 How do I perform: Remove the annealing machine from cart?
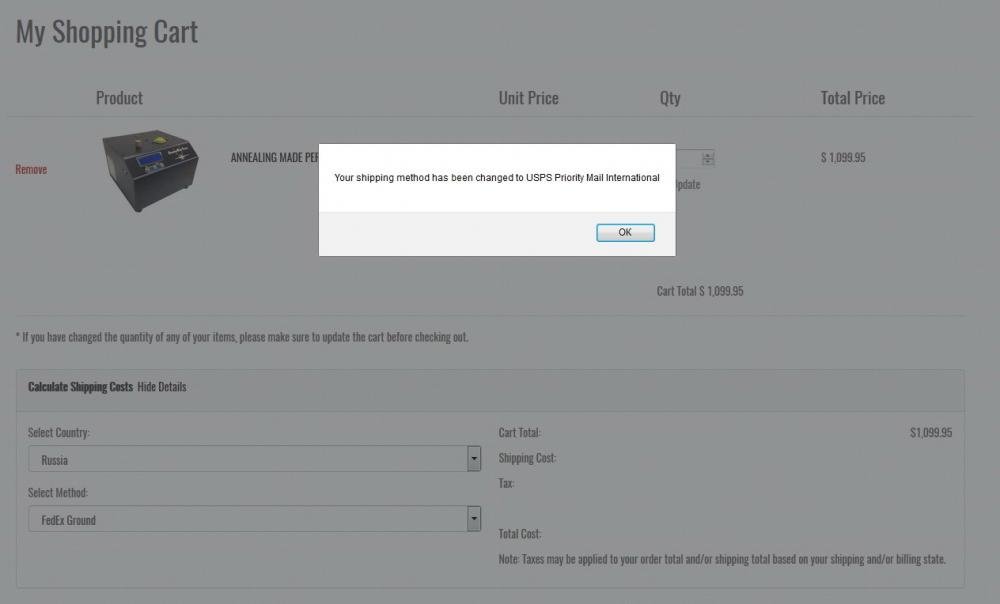31,169
